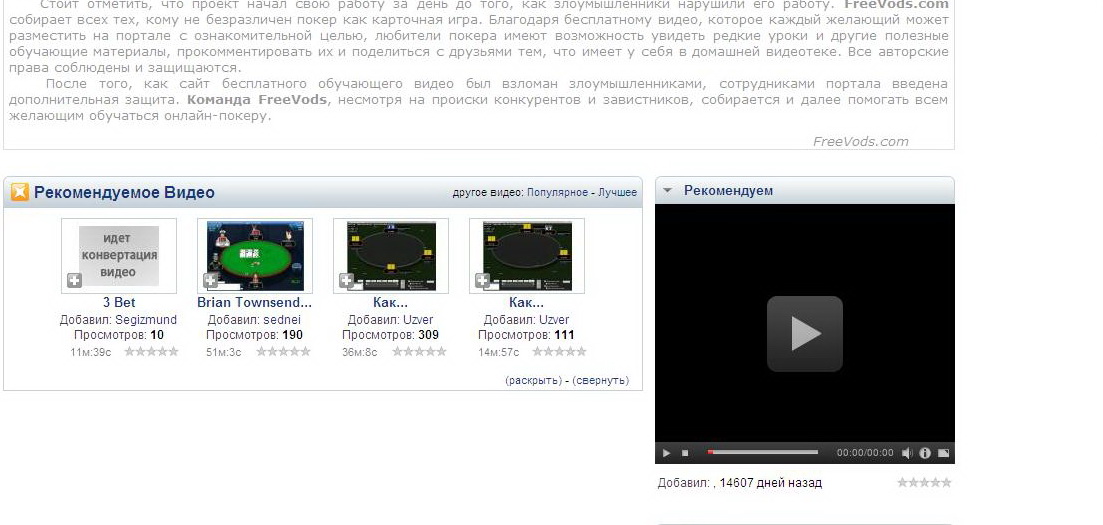This screenshot has height=525, width=1103.
Task: Click uploader name 'sednei'
Action: pos(281,320)
